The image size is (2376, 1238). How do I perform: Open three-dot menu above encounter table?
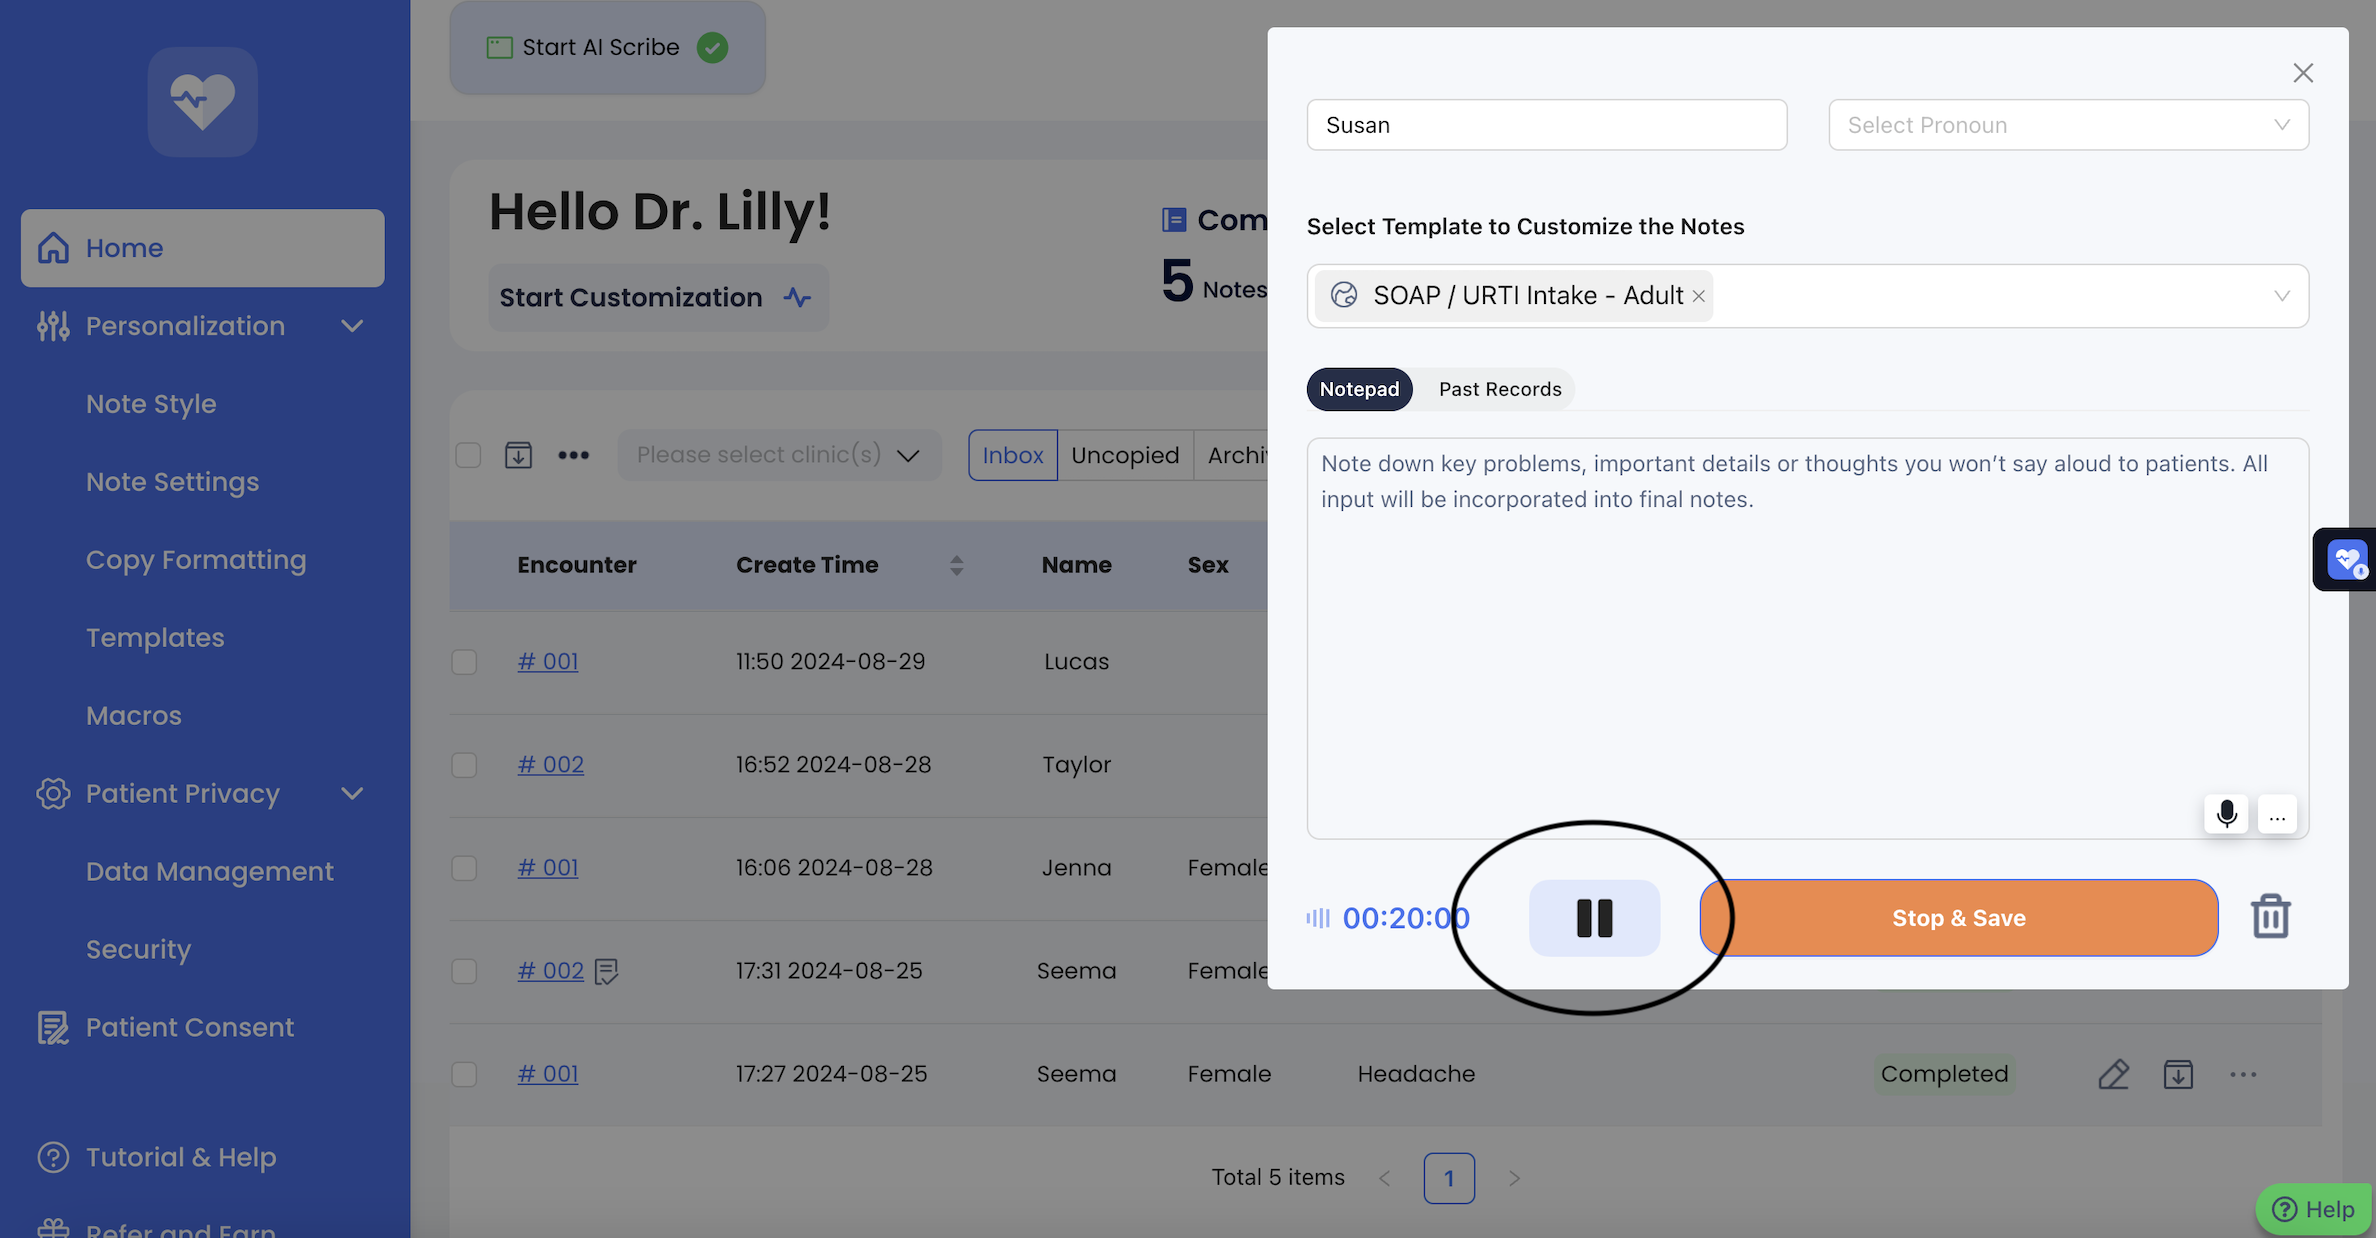(573, 455)
